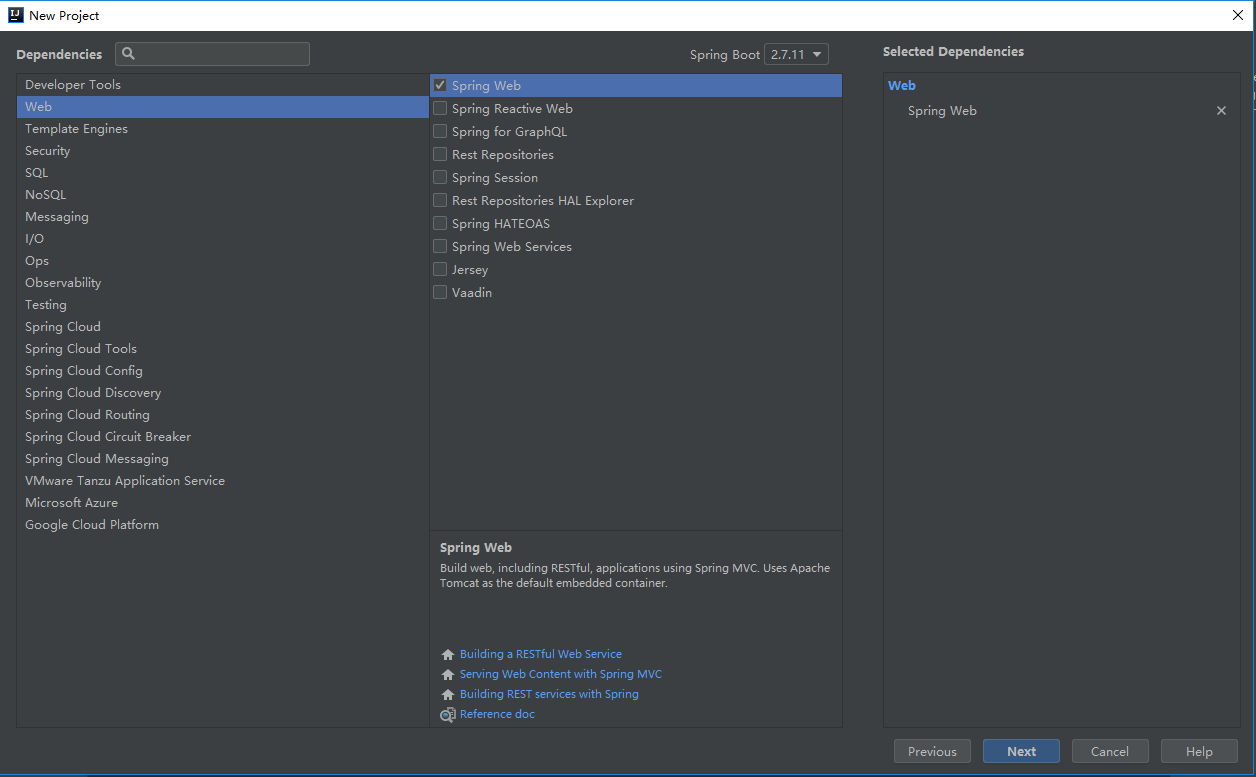Click the home icon beside Building REST services
The width and height of the screenshot is (1256, 777).
tap(448, 695)
